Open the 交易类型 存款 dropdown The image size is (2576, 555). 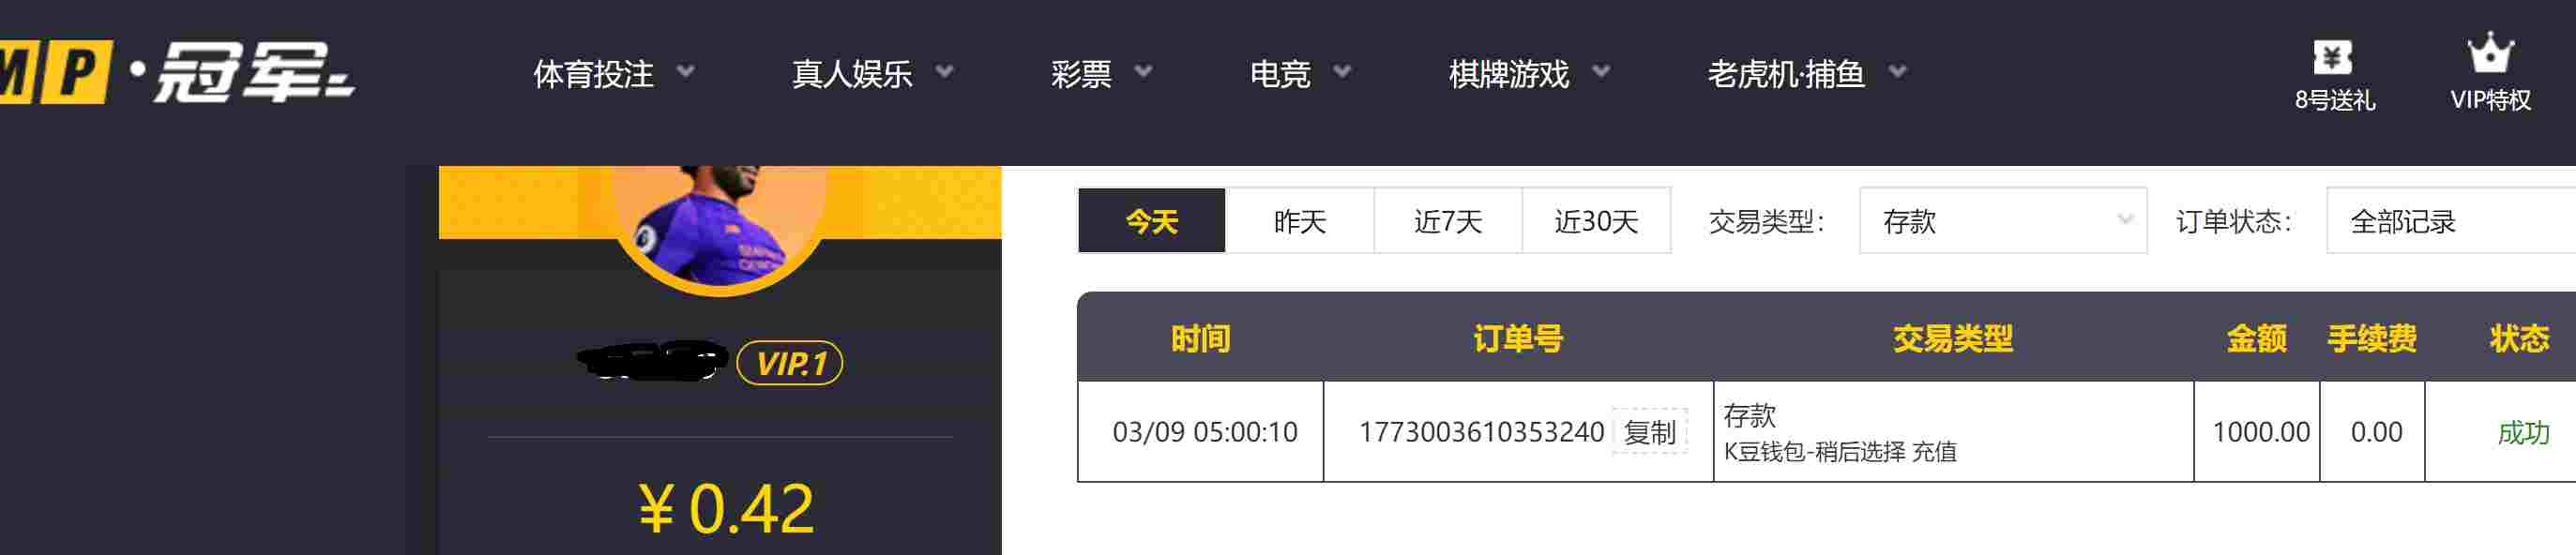coord(2003,220)
